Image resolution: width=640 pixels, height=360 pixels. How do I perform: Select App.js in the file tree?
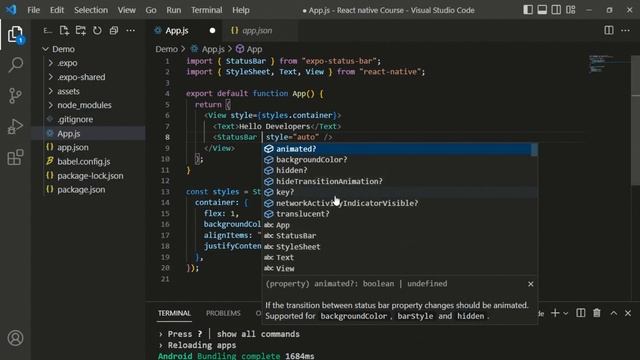point(89,133)
